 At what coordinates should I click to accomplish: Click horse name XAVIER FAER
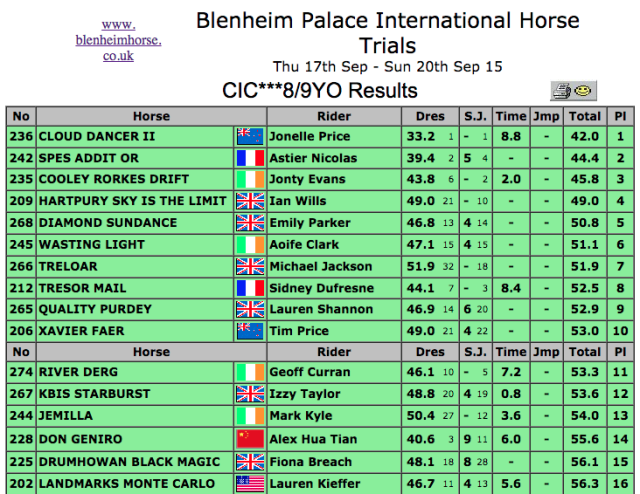[x=81, y=331]
